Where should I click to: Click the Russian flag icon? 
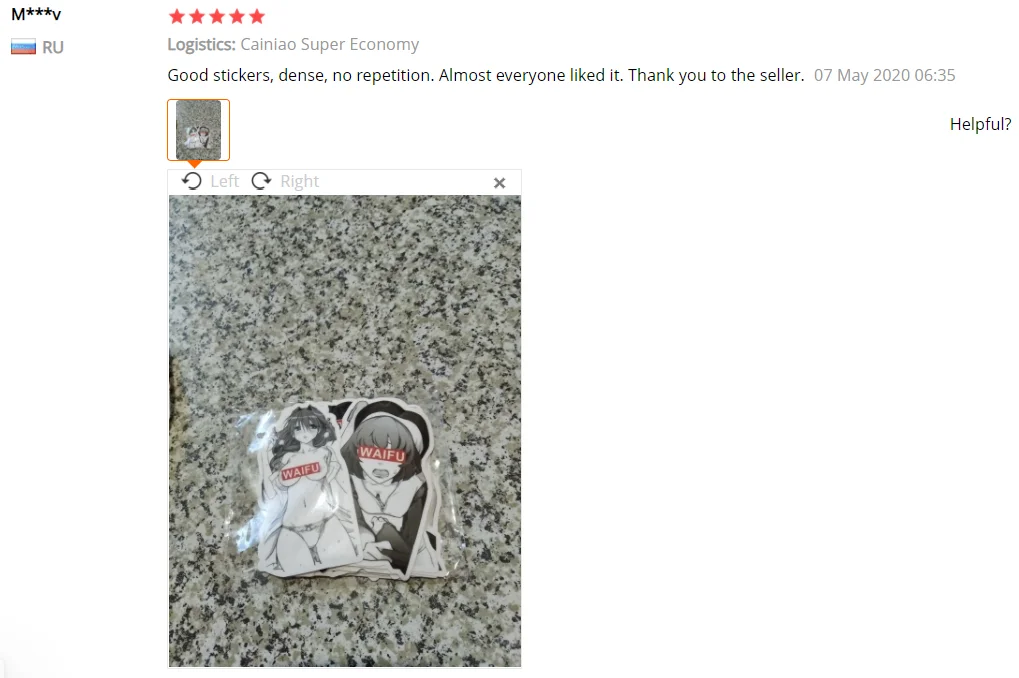[x=23, y=47]
